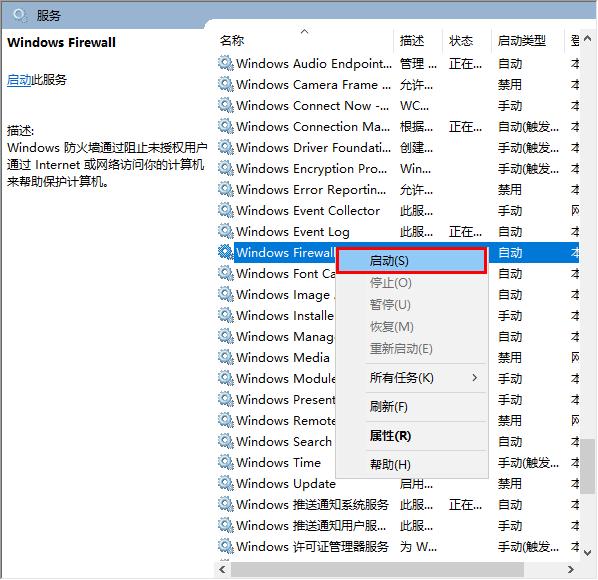
Task: Choose 启动(S) in the context menu
Action: 412,261
